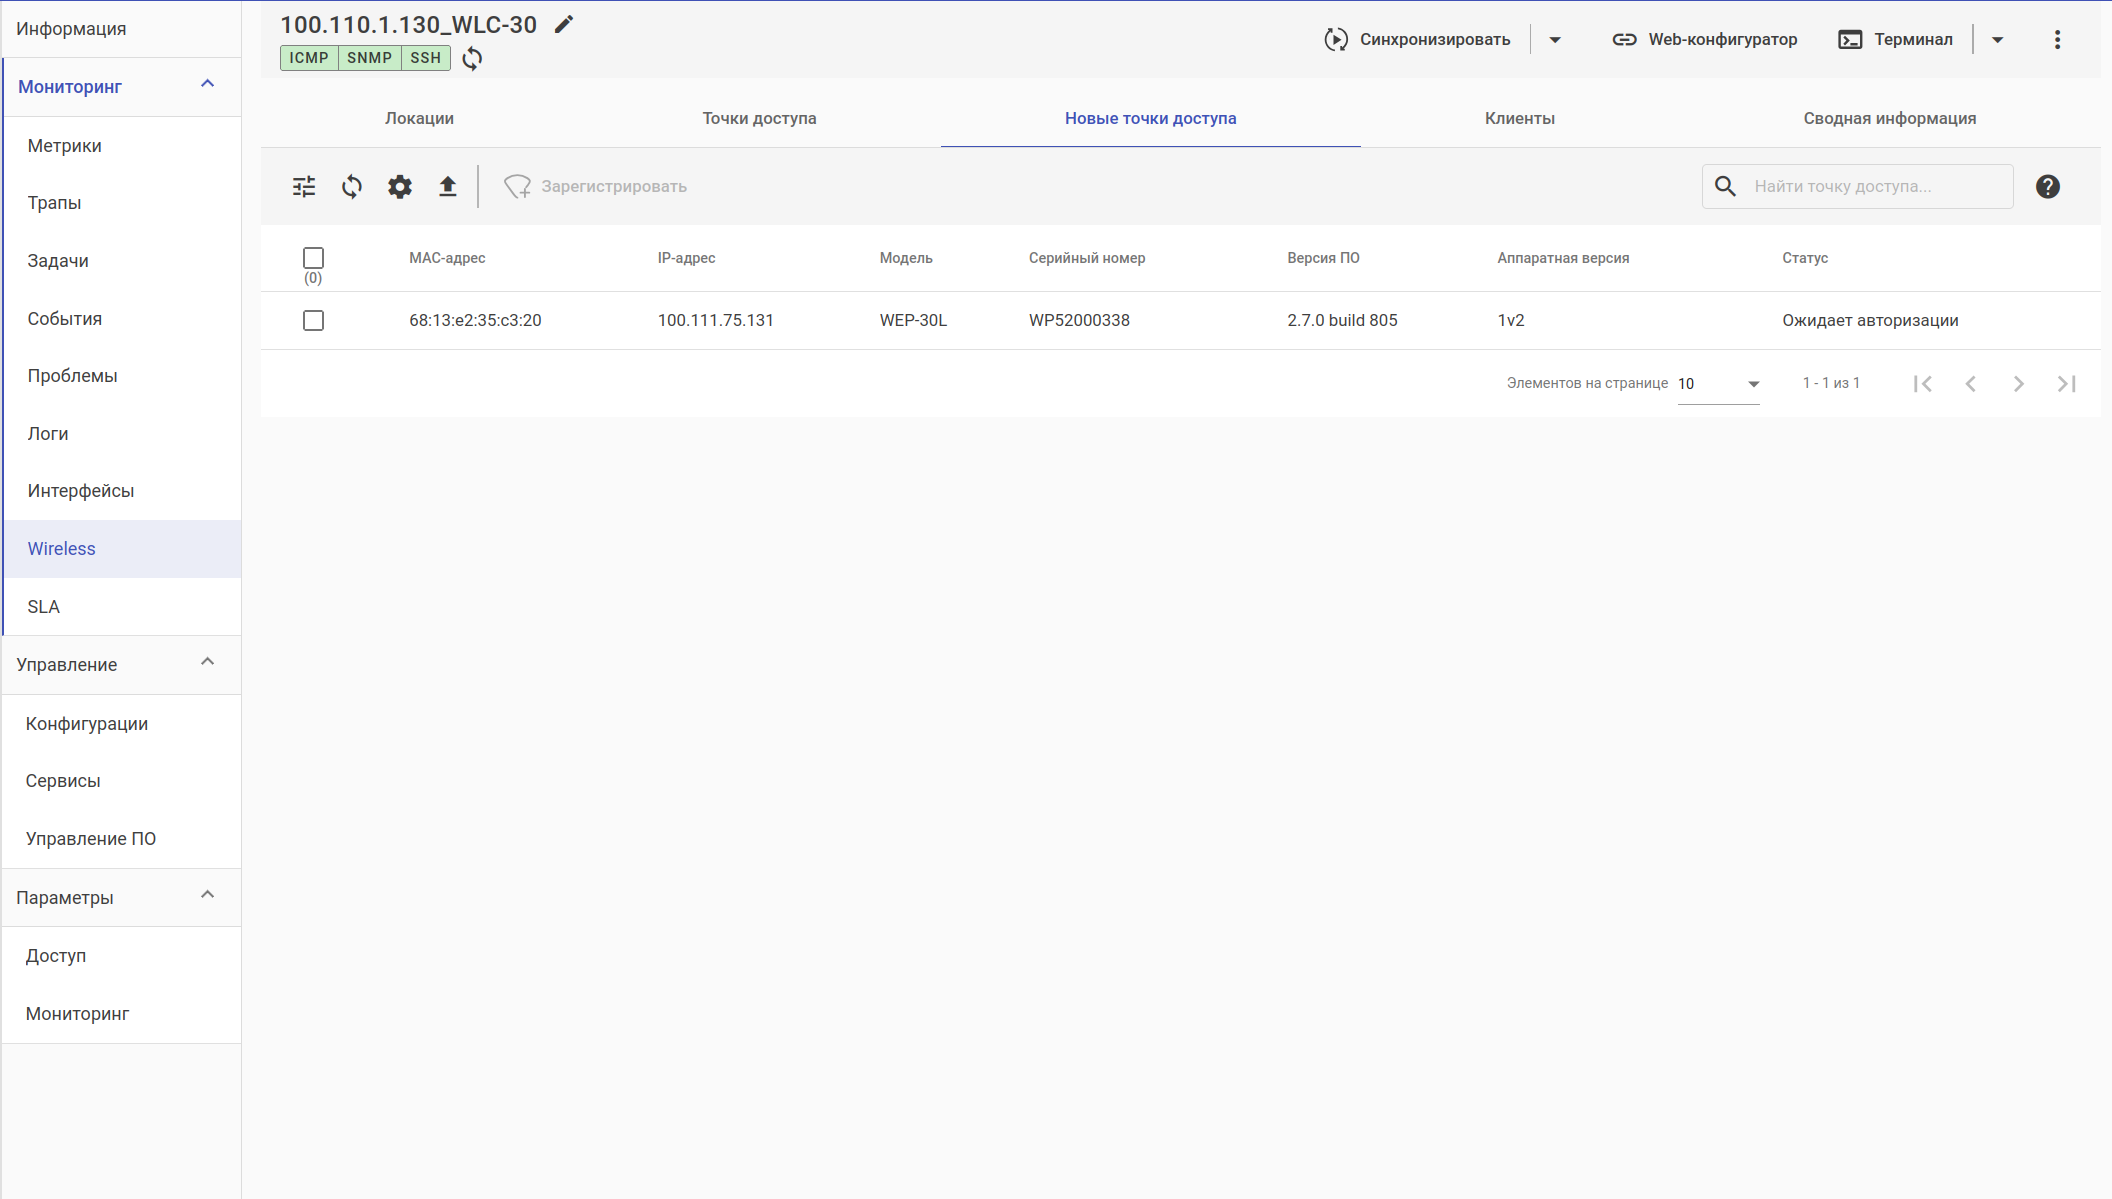Viewport: 2112px width, 1199px height.
Task: Open the table filter settings icon
Action: pyautogui.click(x=304, y=187)
